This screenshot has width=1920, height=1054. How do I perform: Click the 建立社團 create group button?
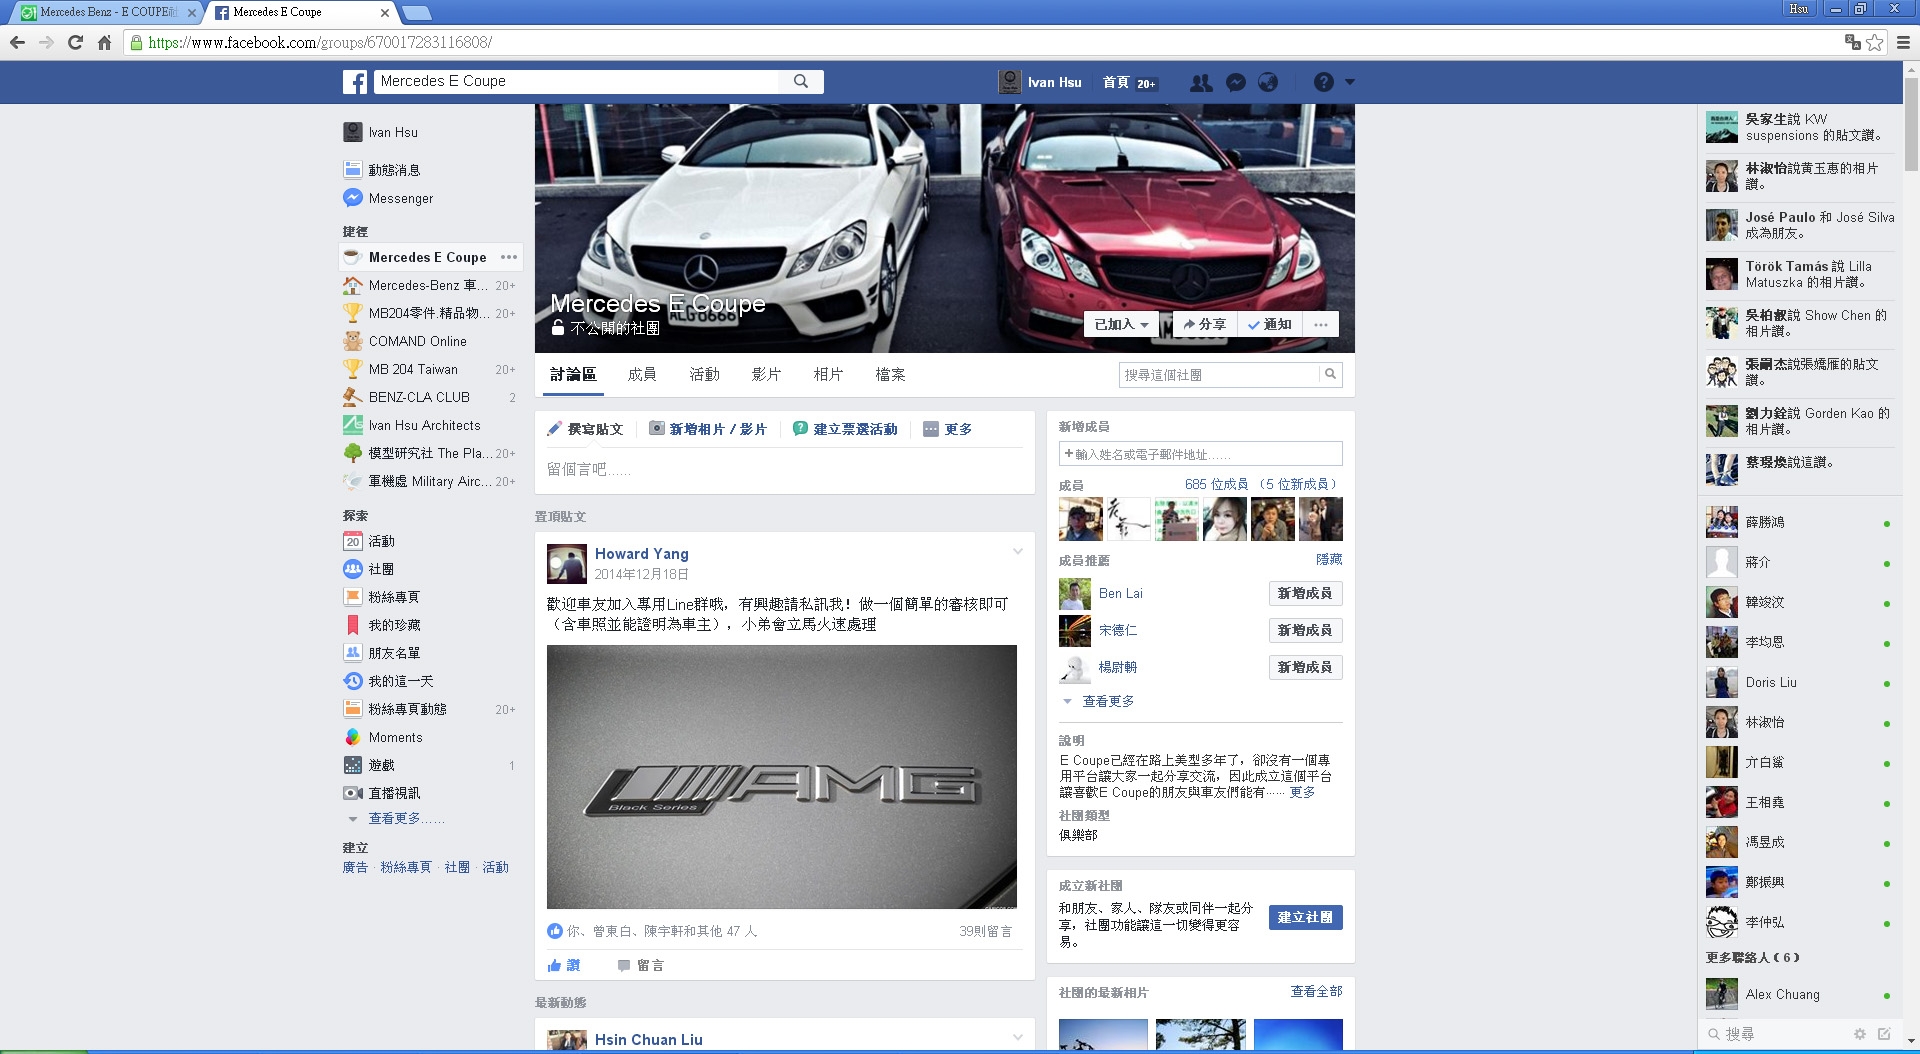pyautogui.click(x=1306, y=917)
